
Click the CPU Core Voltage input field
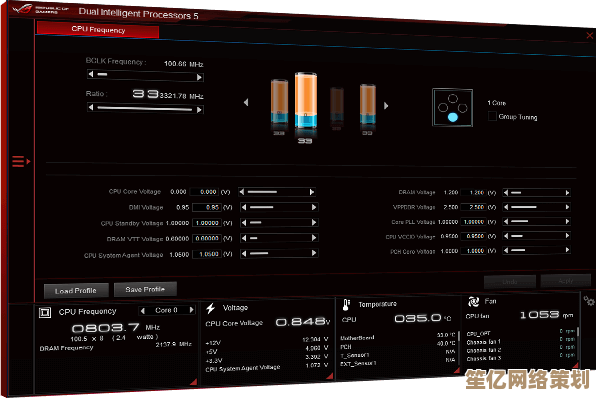click(x=204, y=192)
